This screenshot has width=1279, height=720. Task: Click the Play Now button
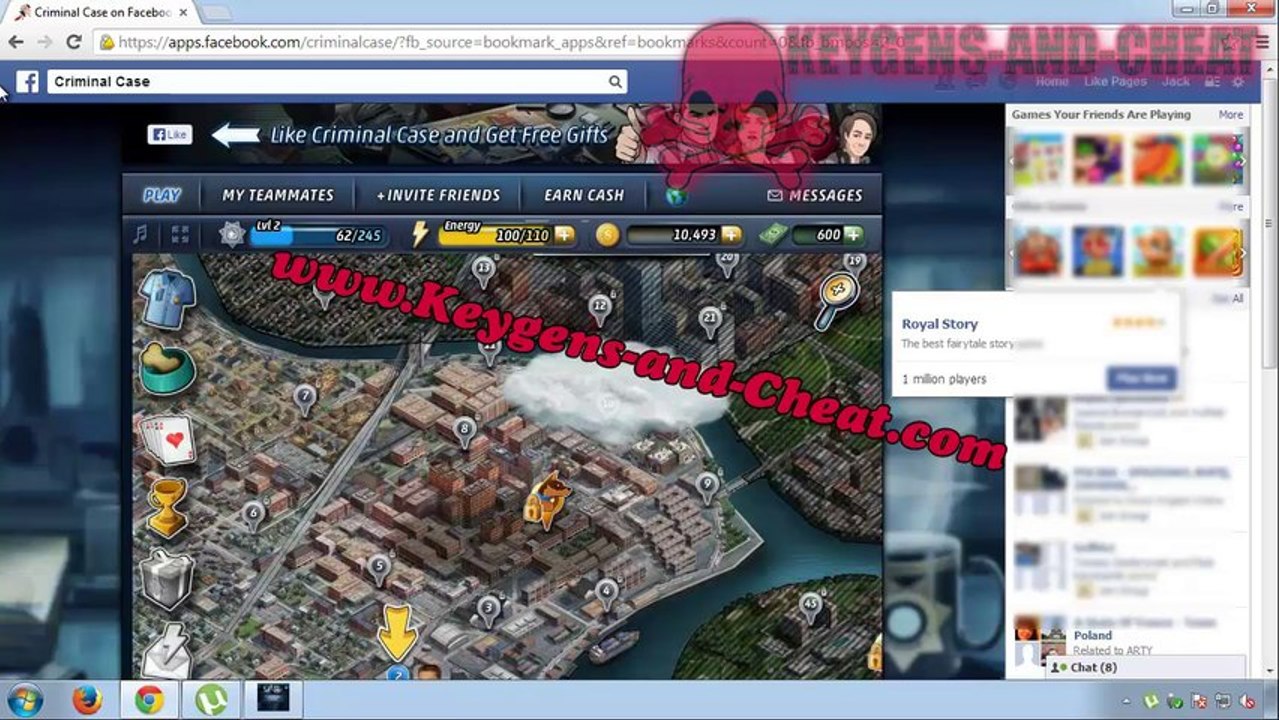point(1141,378)
